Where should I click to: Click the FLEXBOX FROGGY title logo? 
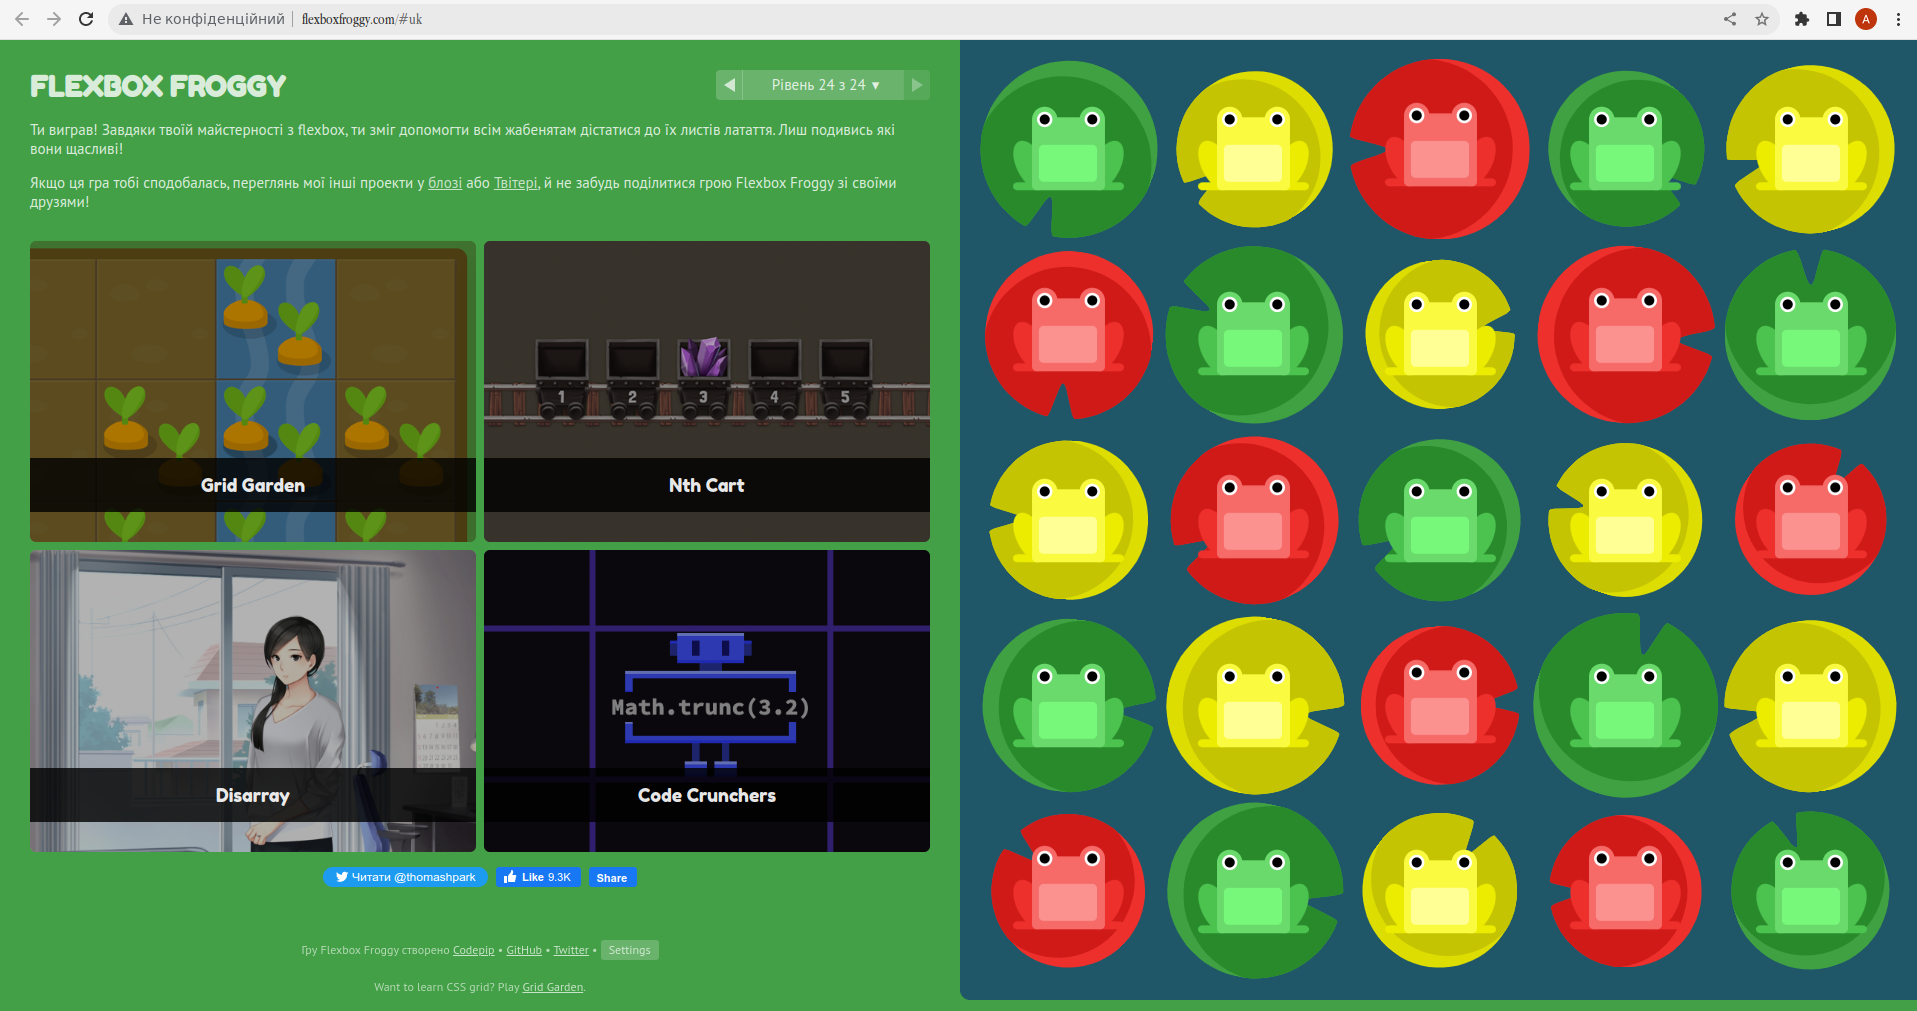pos(158,86)
